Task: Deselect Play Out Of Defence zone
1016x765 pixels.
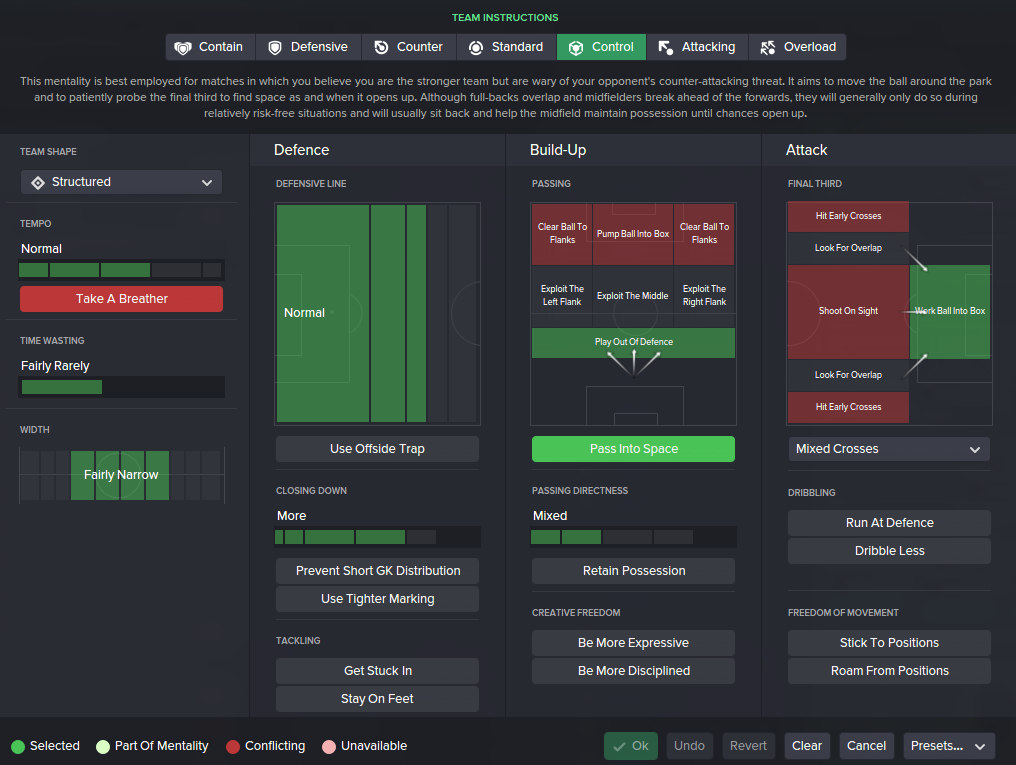Action: point(633,343)
